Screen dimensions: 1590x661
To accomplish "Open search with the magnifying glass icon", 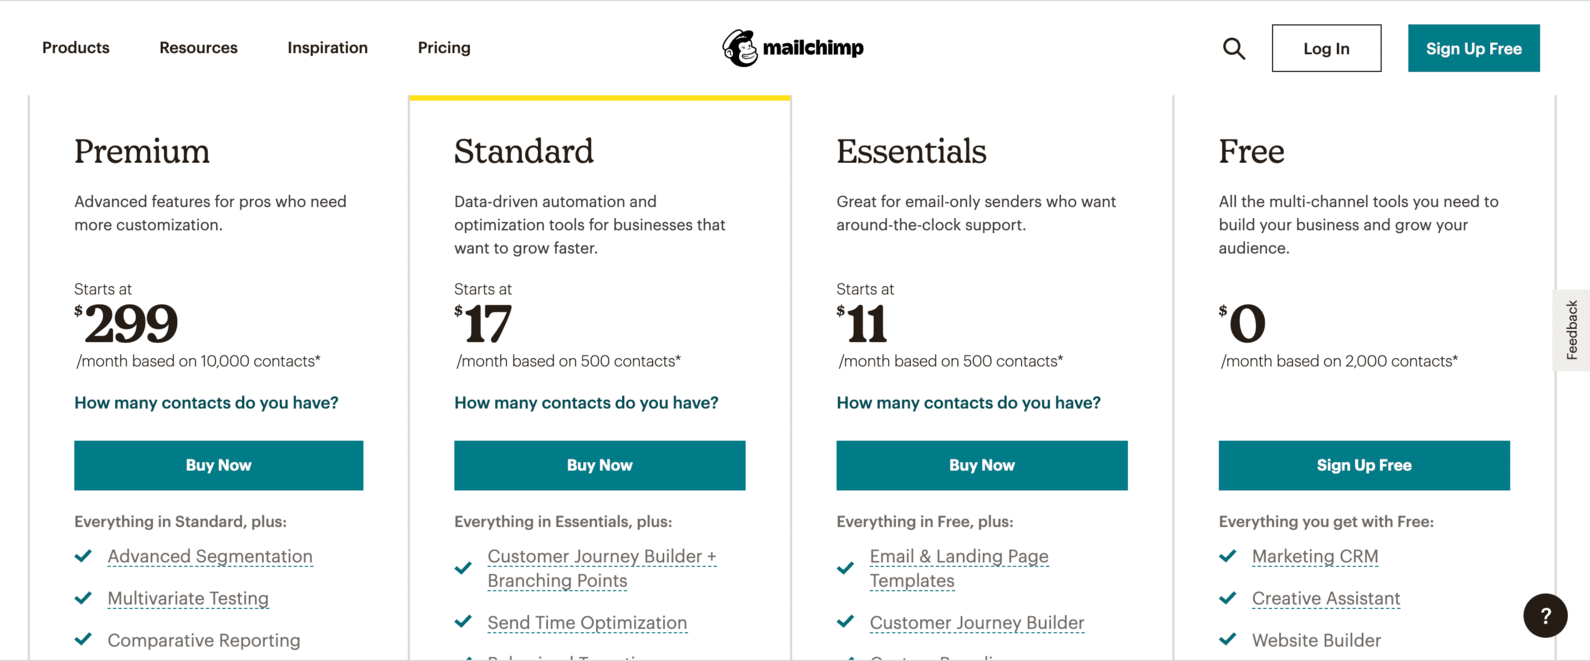I will [1234, 47].
